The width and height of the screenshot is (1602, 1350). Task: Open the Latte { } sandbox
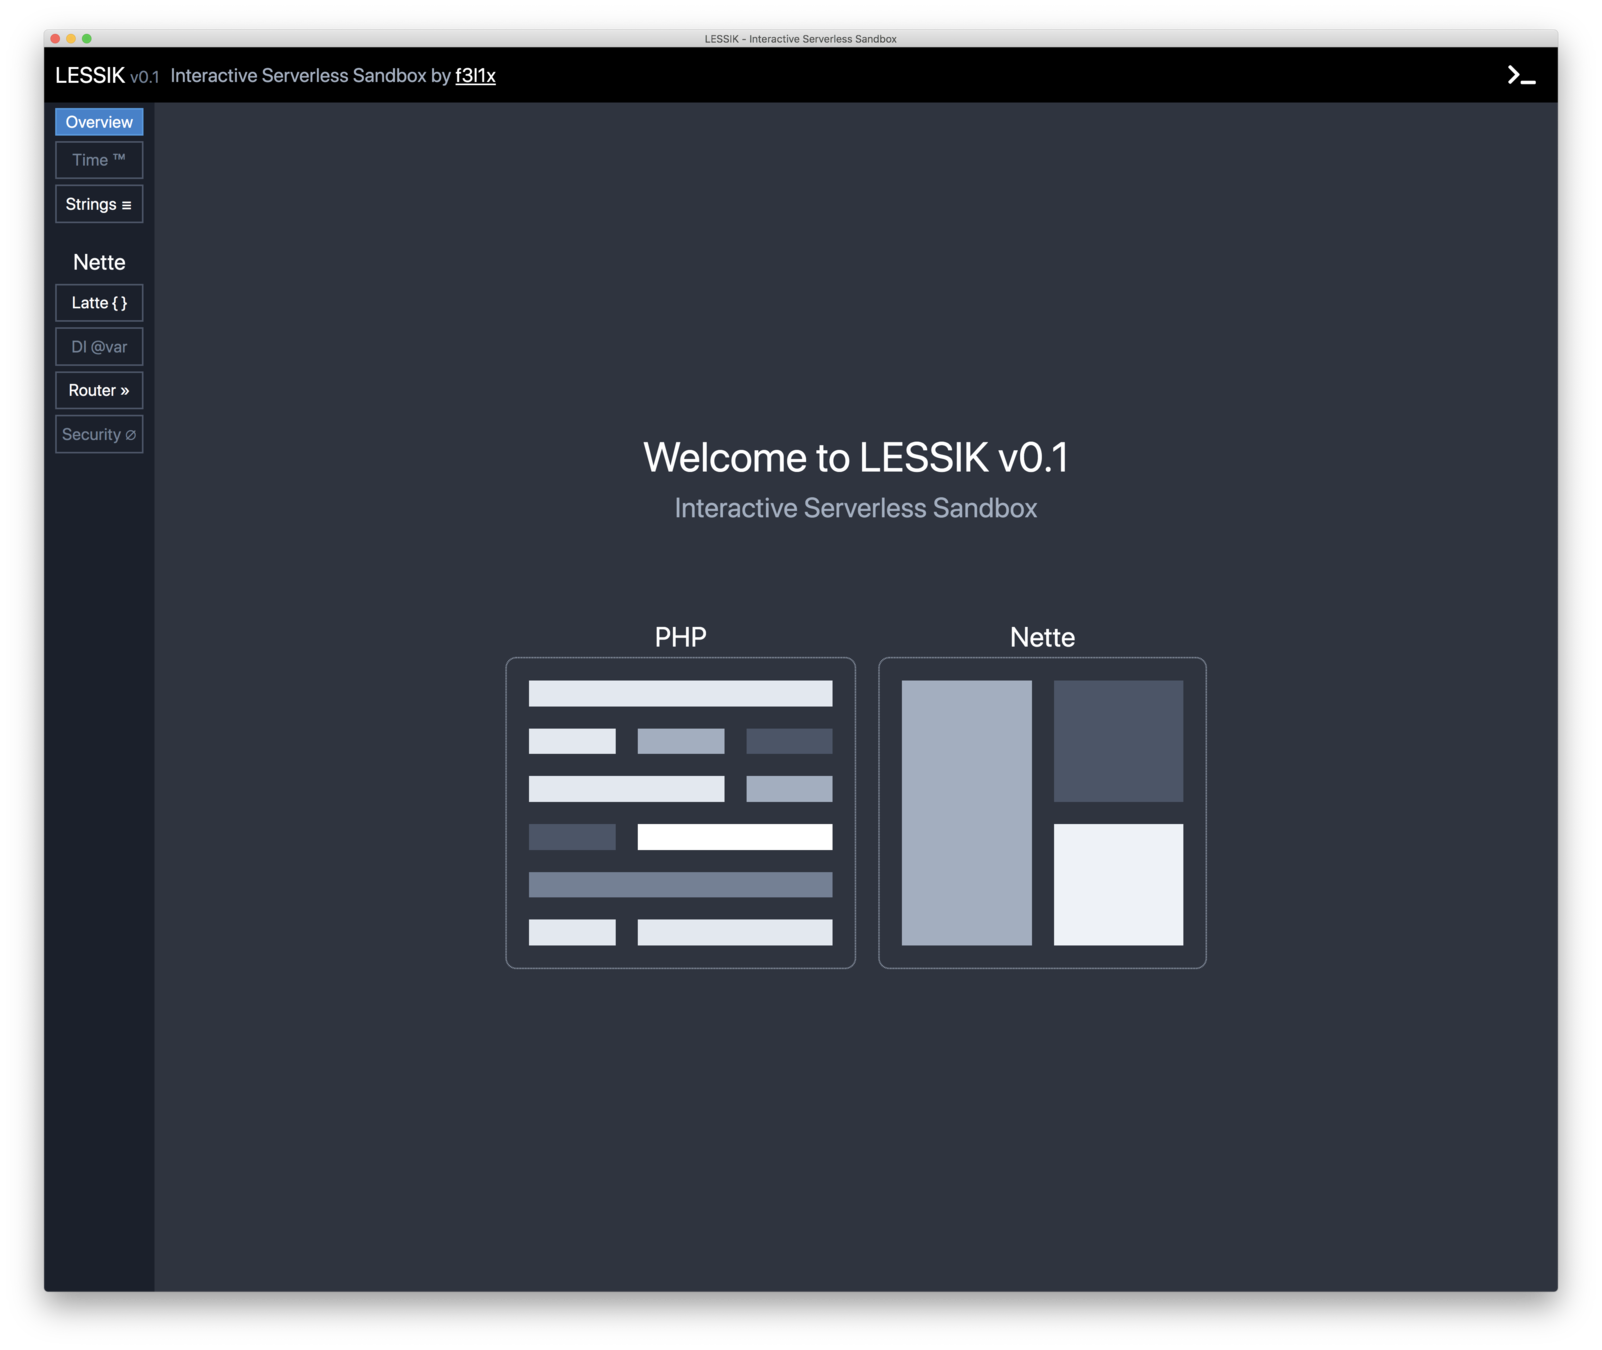(x=99, y=303)
